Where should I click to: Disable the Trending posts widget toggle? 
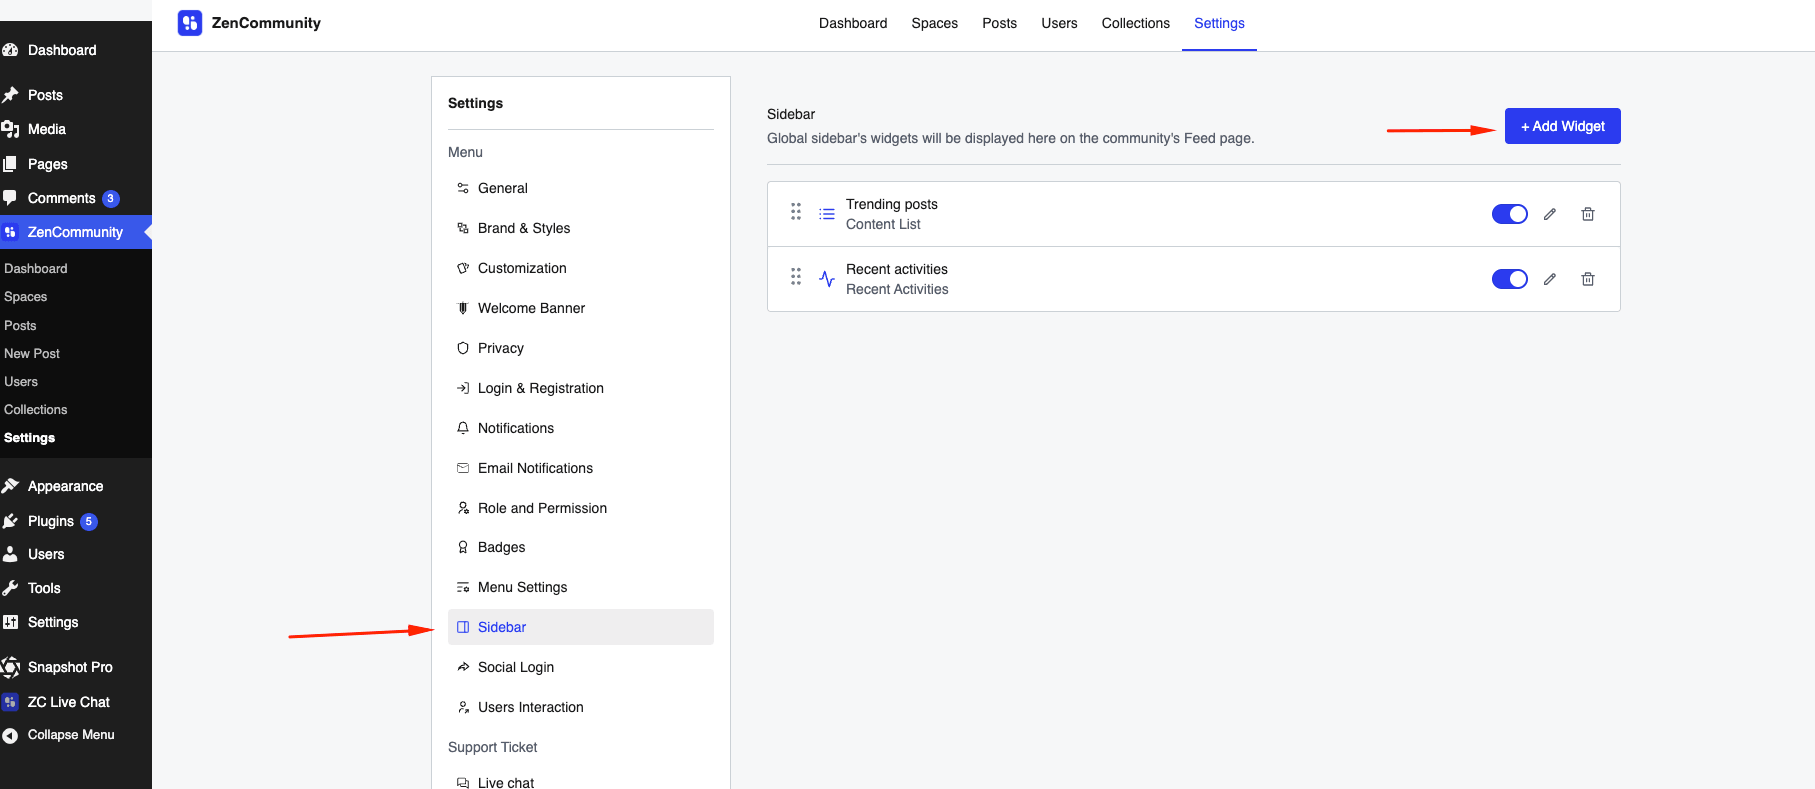pos(1510,214)
